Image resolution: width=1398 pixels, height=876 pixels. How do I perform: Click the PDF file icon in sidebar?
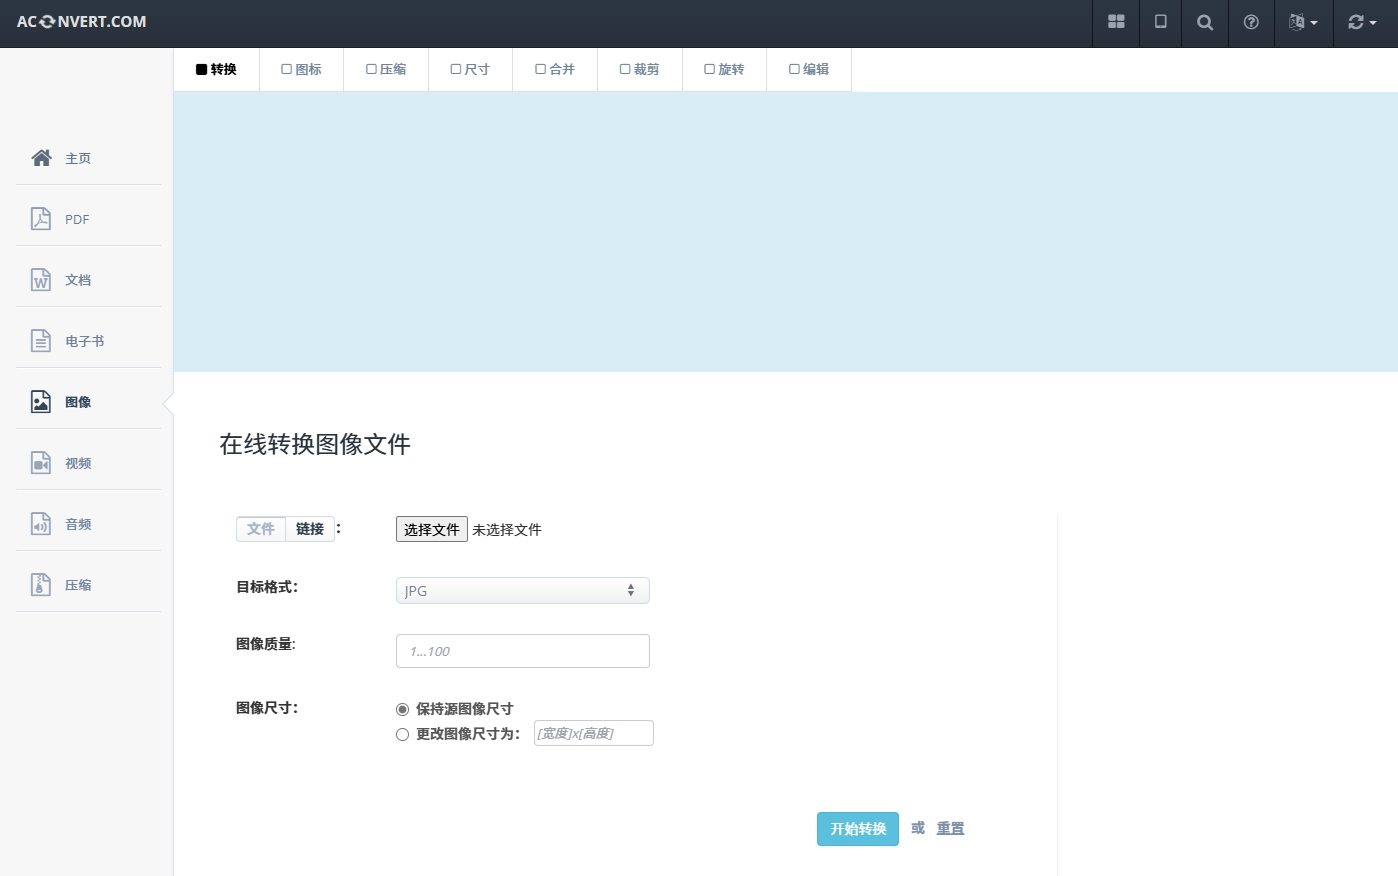point(41,219)
